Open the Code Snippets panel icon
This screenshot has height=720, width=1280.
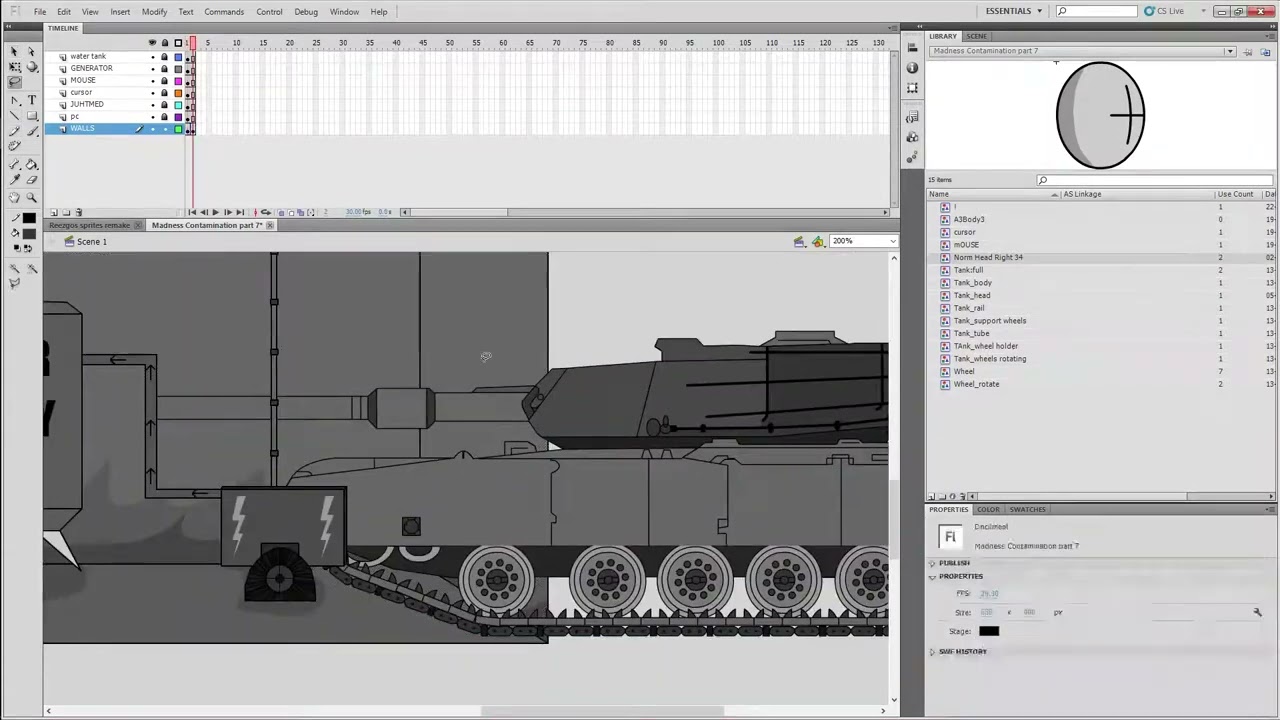(912, 117)
